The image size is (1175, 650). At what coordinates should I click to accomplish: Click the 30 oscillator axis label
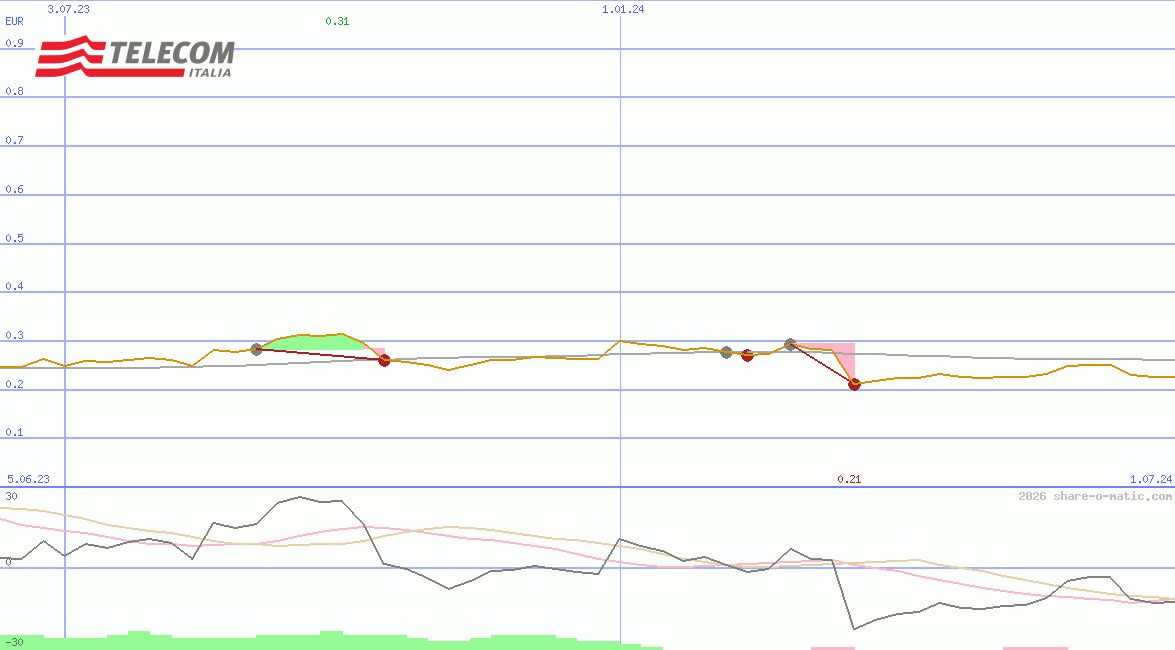click(x=11, y=496)
